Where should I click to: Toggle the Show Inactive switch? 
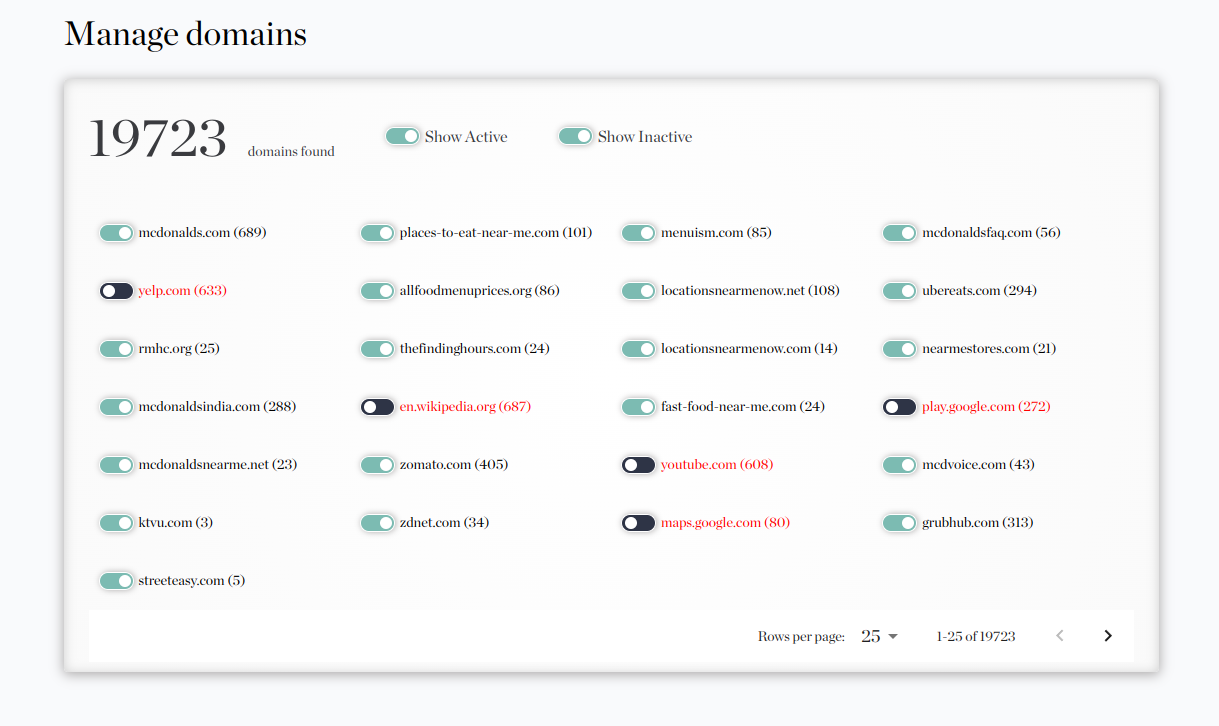[x=575, y=136]
